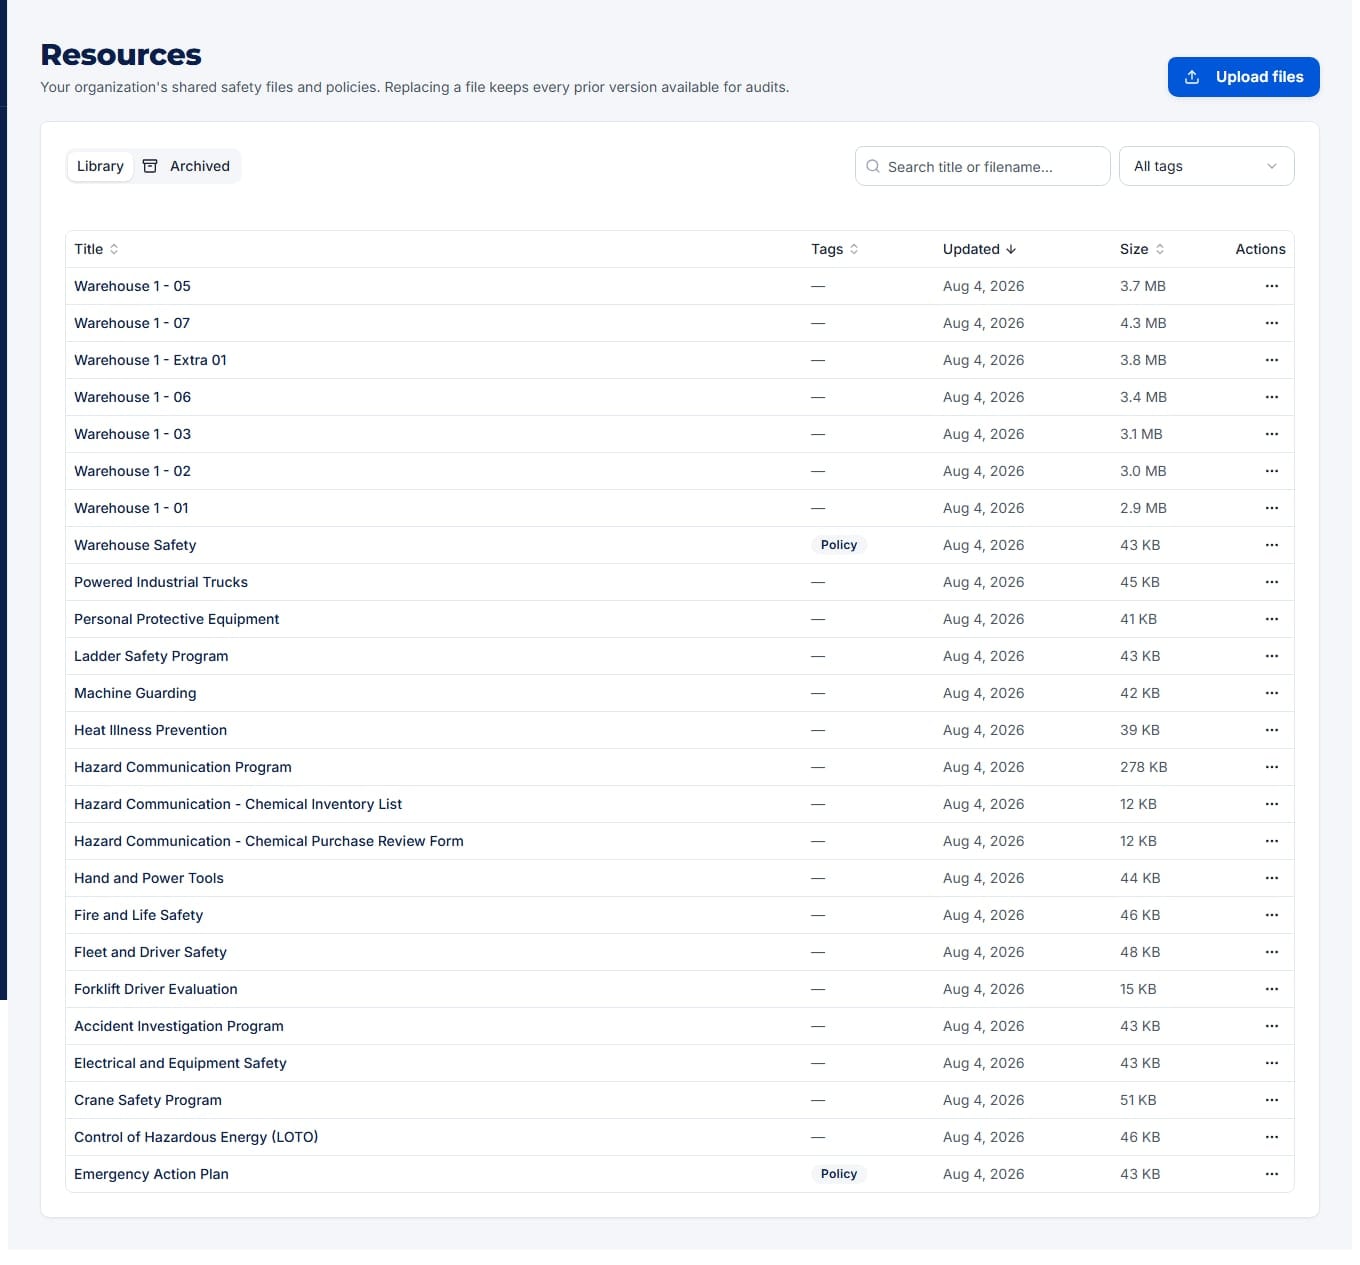The width and height of the screenshot is (1360, 1265).
Task: Open actions menu for Warehouse 1 - 02
Action: pyautogui.click(x=1271, y=471)
